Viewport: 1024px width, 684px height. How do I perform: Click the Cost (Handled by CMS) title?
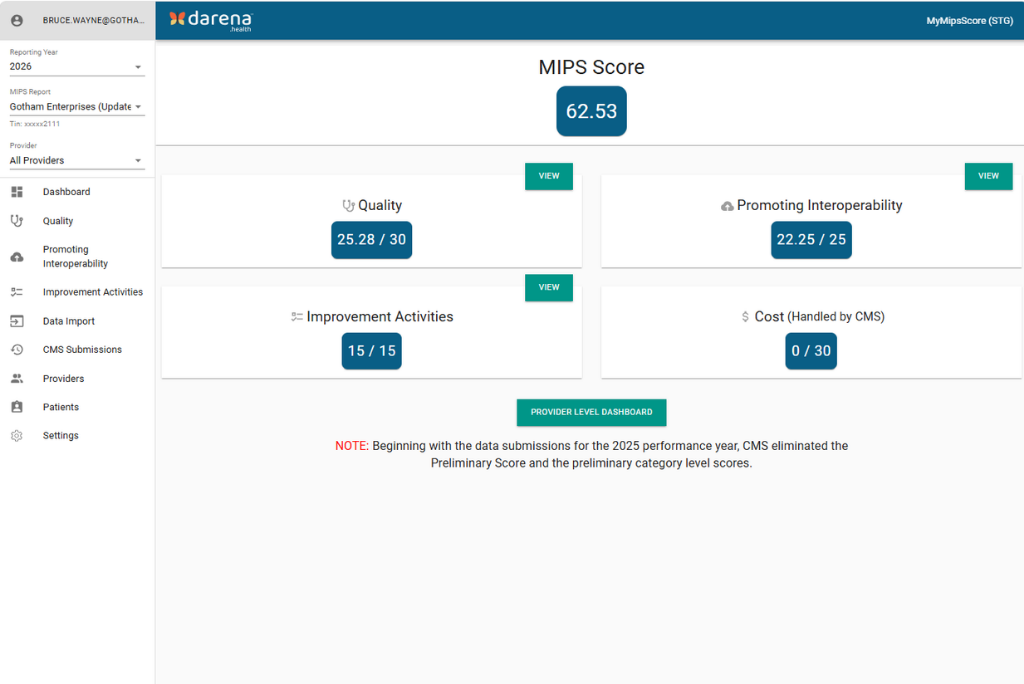point(820,317)
